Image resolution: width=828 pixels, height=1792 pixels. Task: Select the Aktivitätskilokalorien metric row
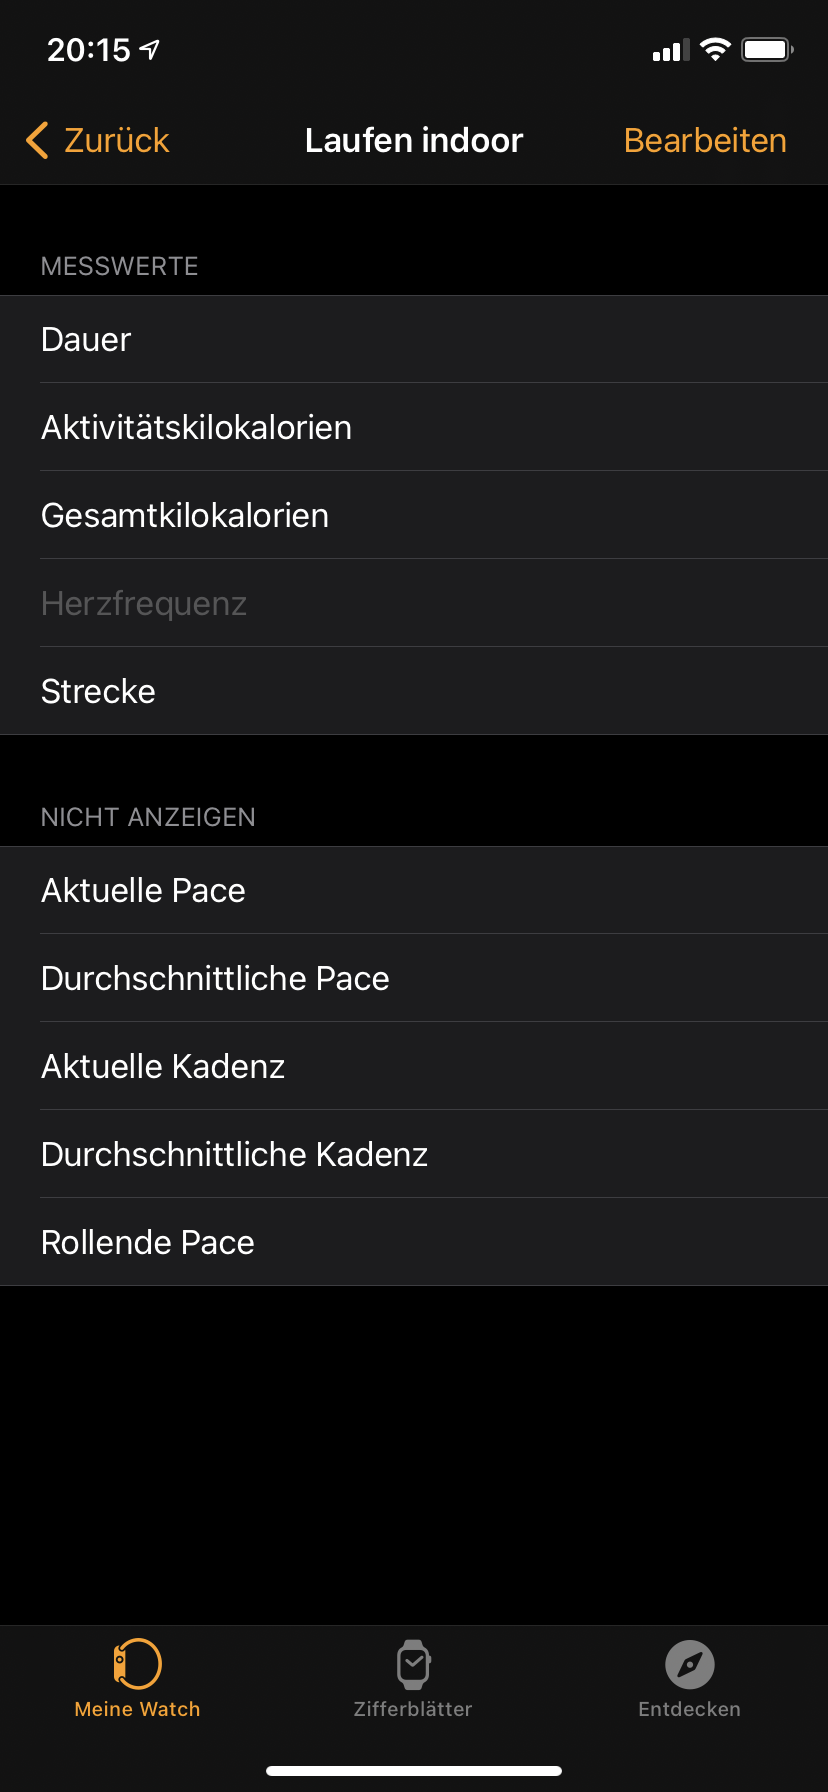pos(414,428)
